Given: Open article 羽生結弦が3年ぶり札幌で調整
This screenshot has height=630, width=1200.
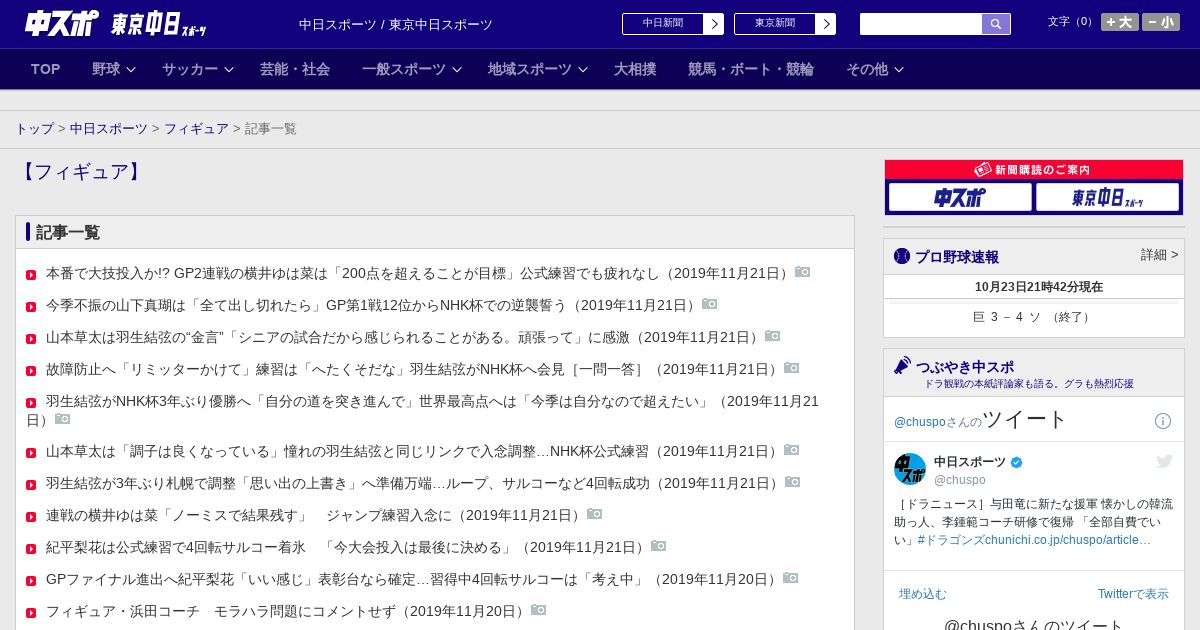Looking at the screenshot, I should (413, 483).
